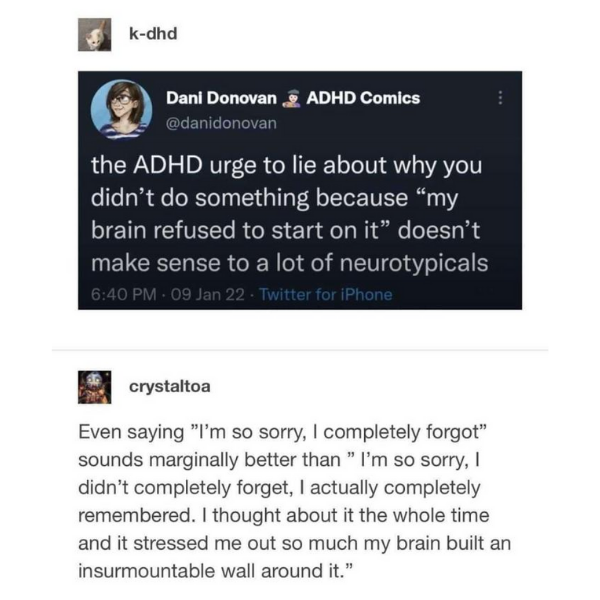Click the k-dhd cat avatar
Screen dimensions: 600x600
click(x=94, y=35)
